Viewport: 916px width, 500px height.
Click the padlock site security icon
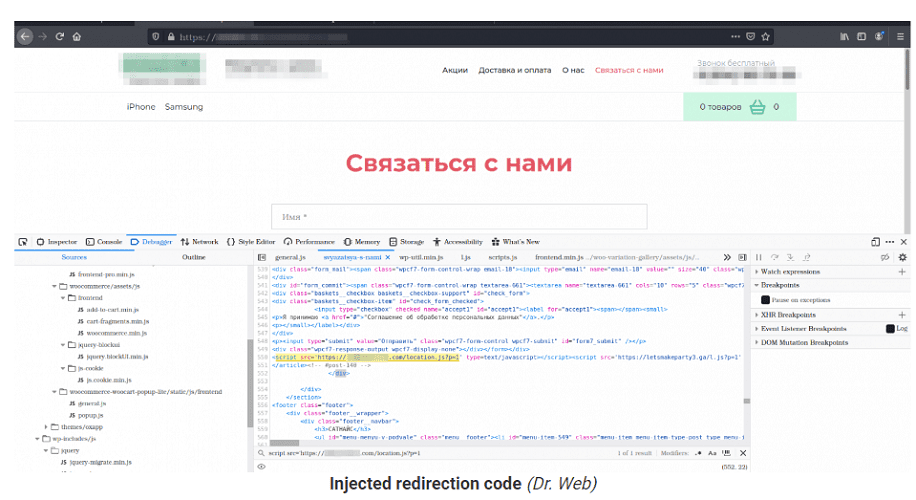click(x=171, y=36)
